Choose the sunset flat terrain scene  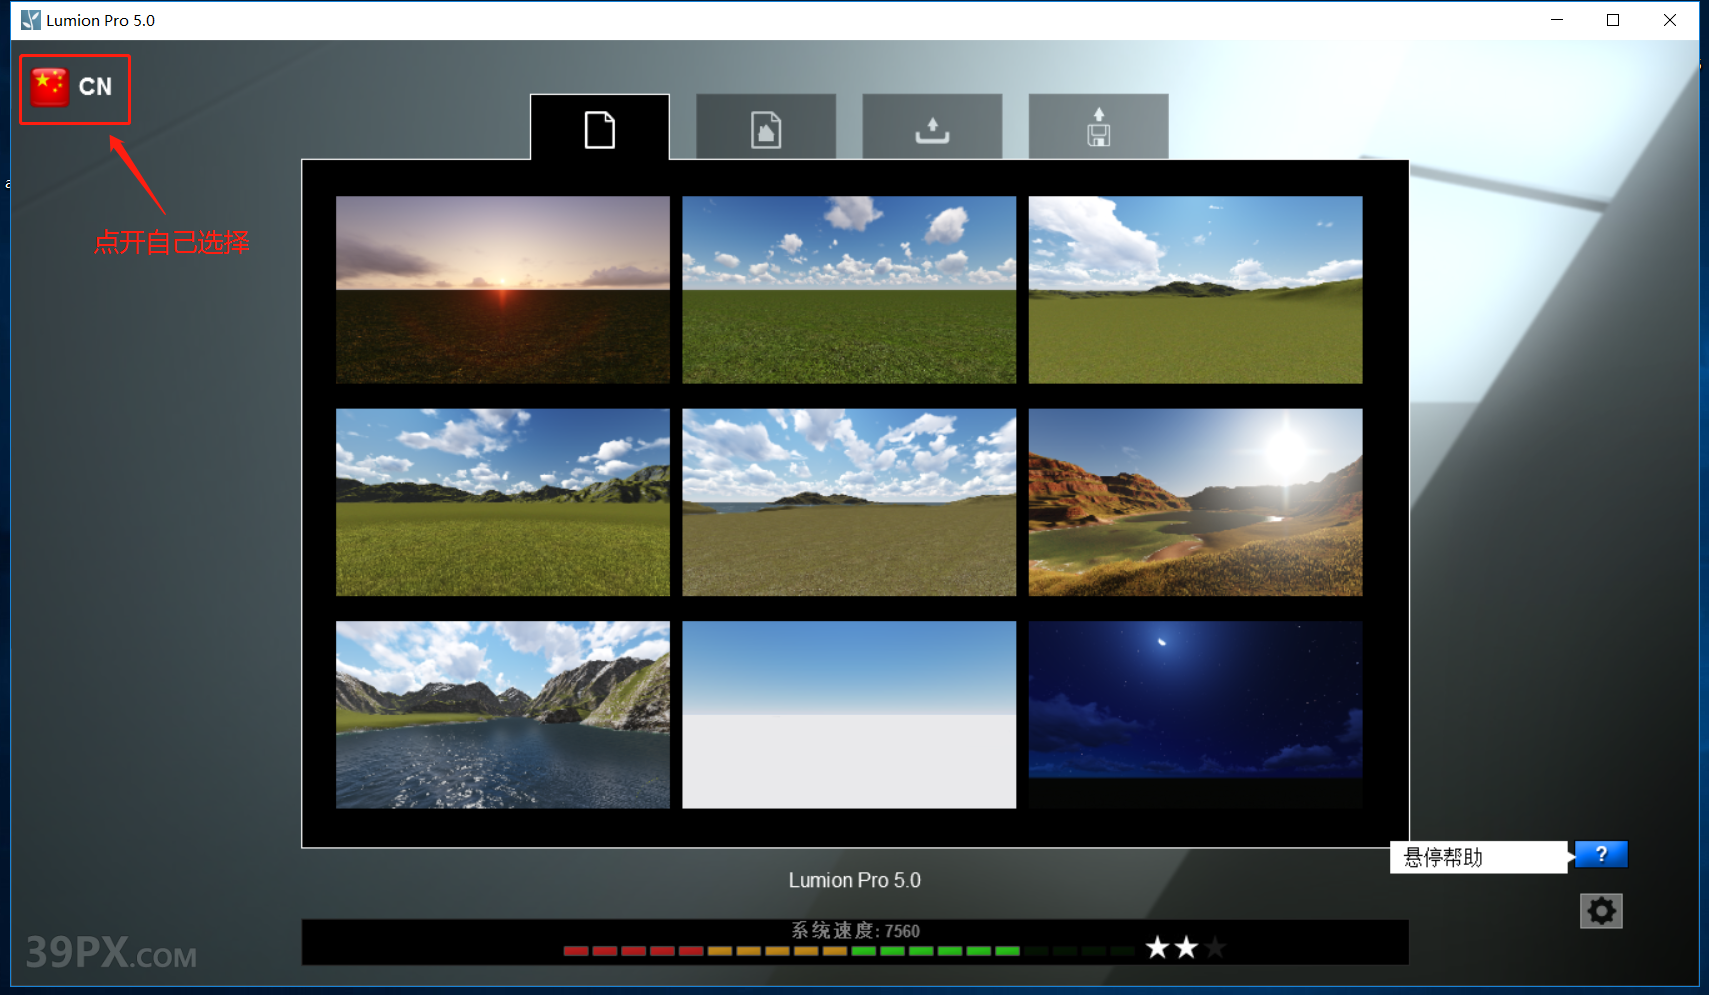[x=502, y=290]
